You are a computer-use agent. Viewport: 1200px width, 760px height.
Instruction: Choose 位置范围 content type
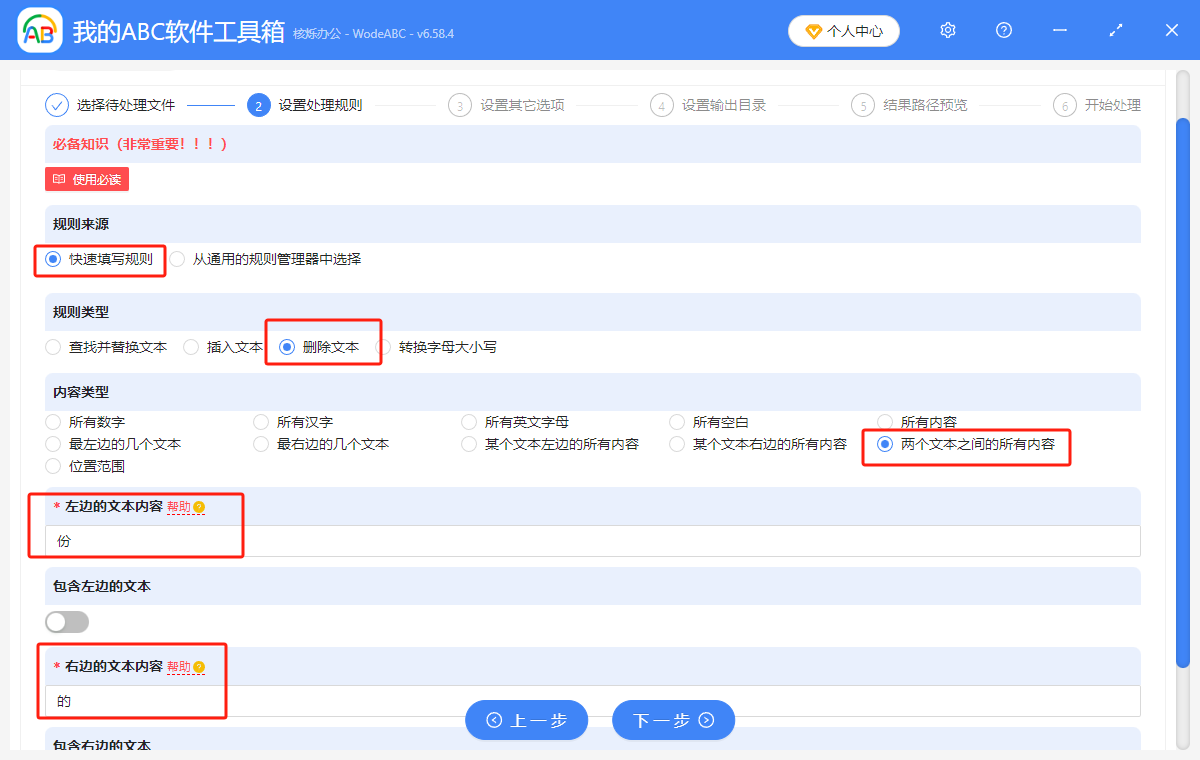[x=52, y=465]
